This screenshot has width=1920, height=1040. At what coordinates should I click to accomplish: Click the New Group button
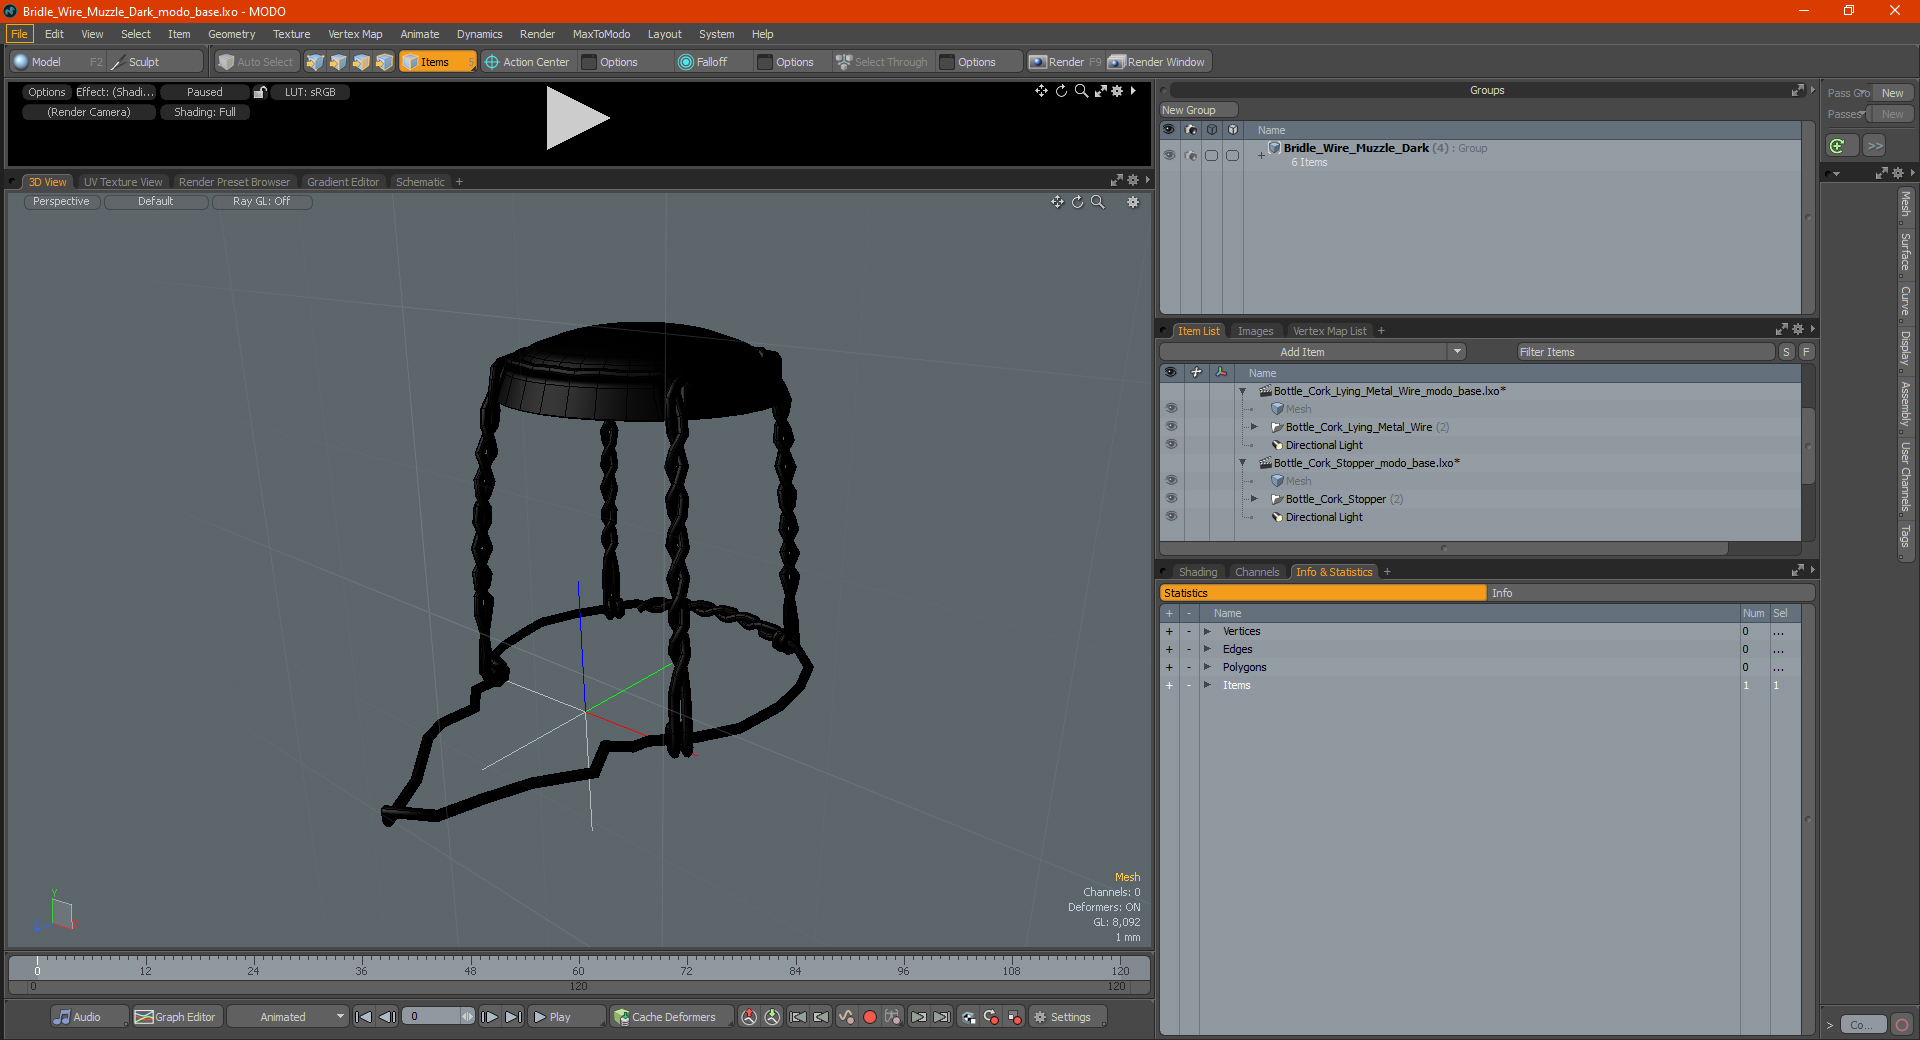click(x=1198, y=110)
